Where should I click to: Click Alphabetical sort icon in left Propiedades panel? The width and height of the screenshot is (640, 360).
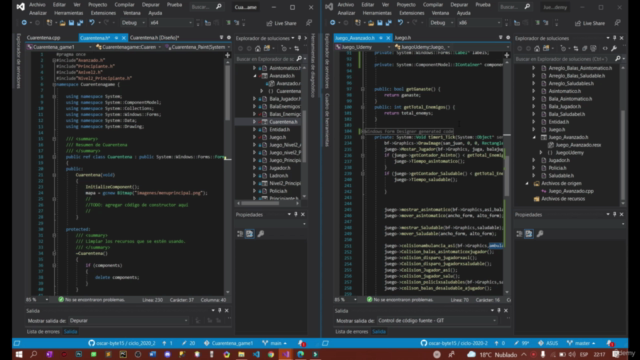[249, 234]
